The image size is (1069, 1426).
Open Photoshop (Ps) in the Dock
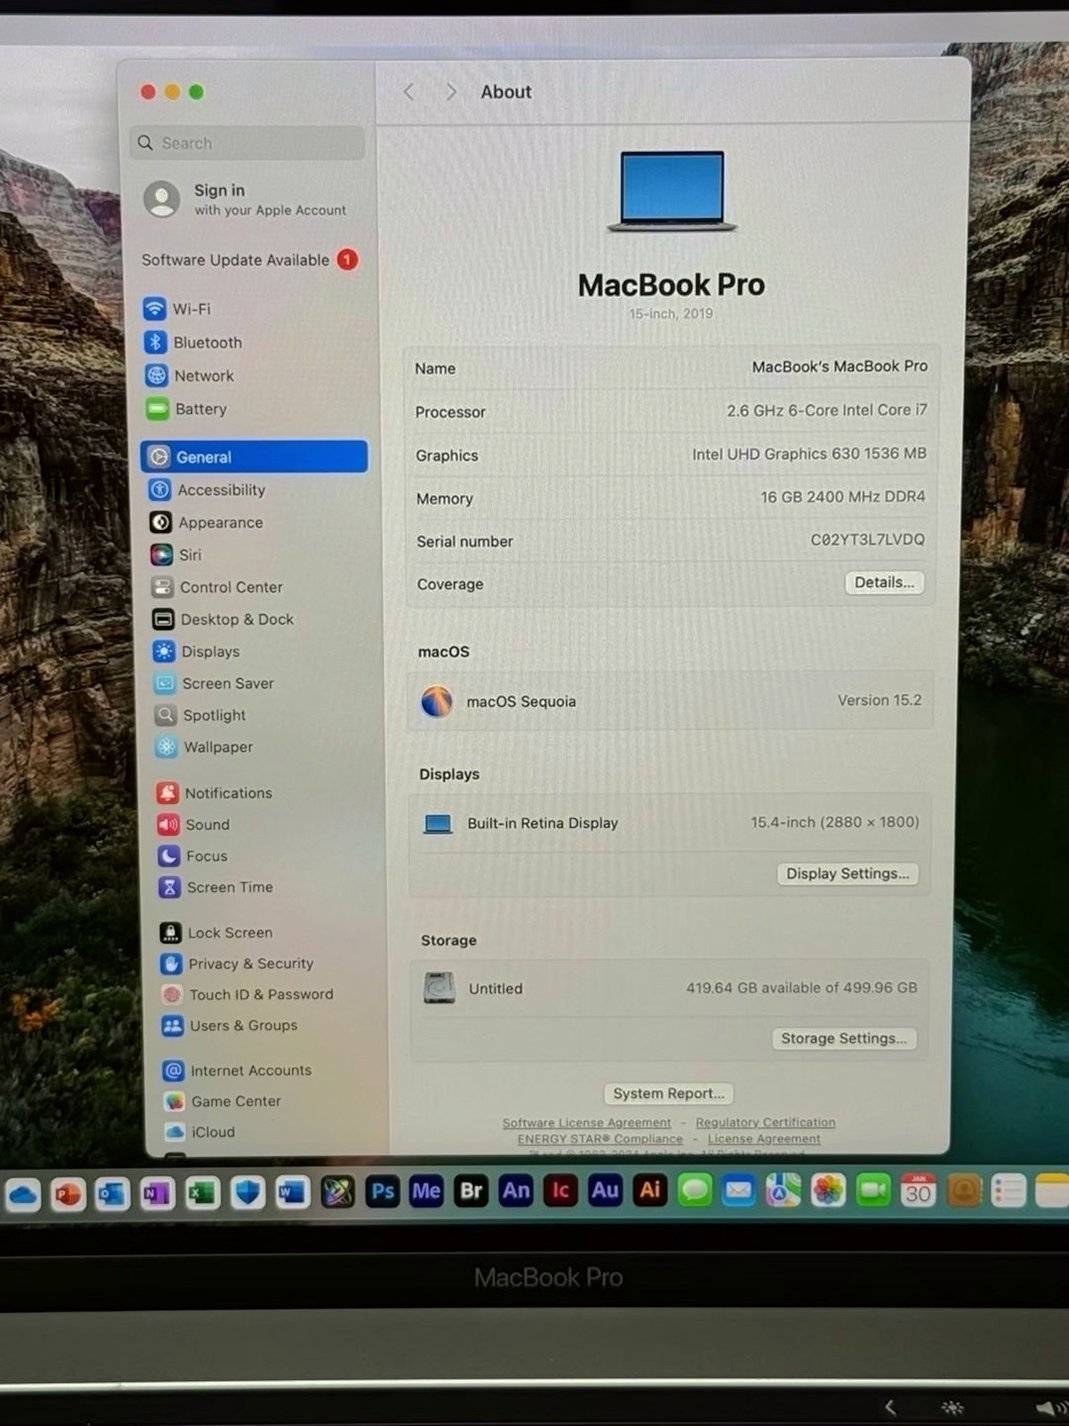tap(382, 1191)
